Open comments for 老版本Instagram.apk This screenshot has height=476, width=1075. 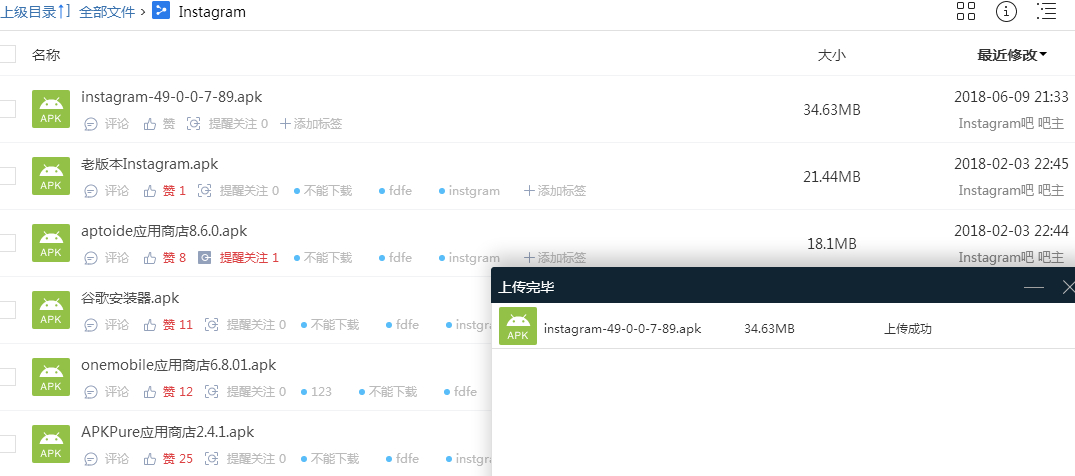pos(106,191)
